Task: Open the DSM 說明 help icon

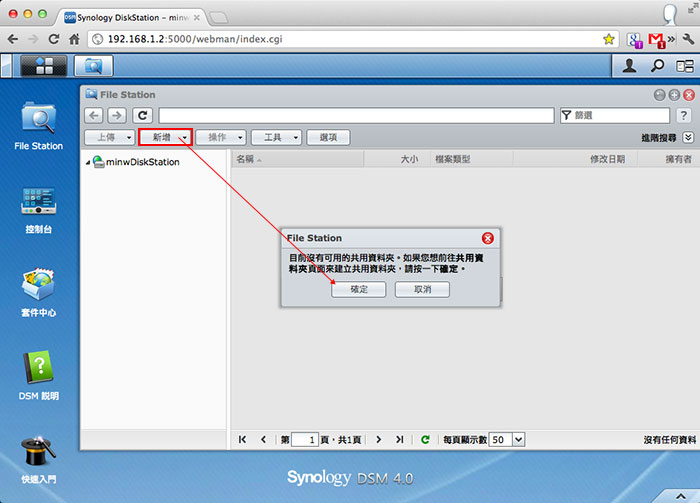Action: 38,376
